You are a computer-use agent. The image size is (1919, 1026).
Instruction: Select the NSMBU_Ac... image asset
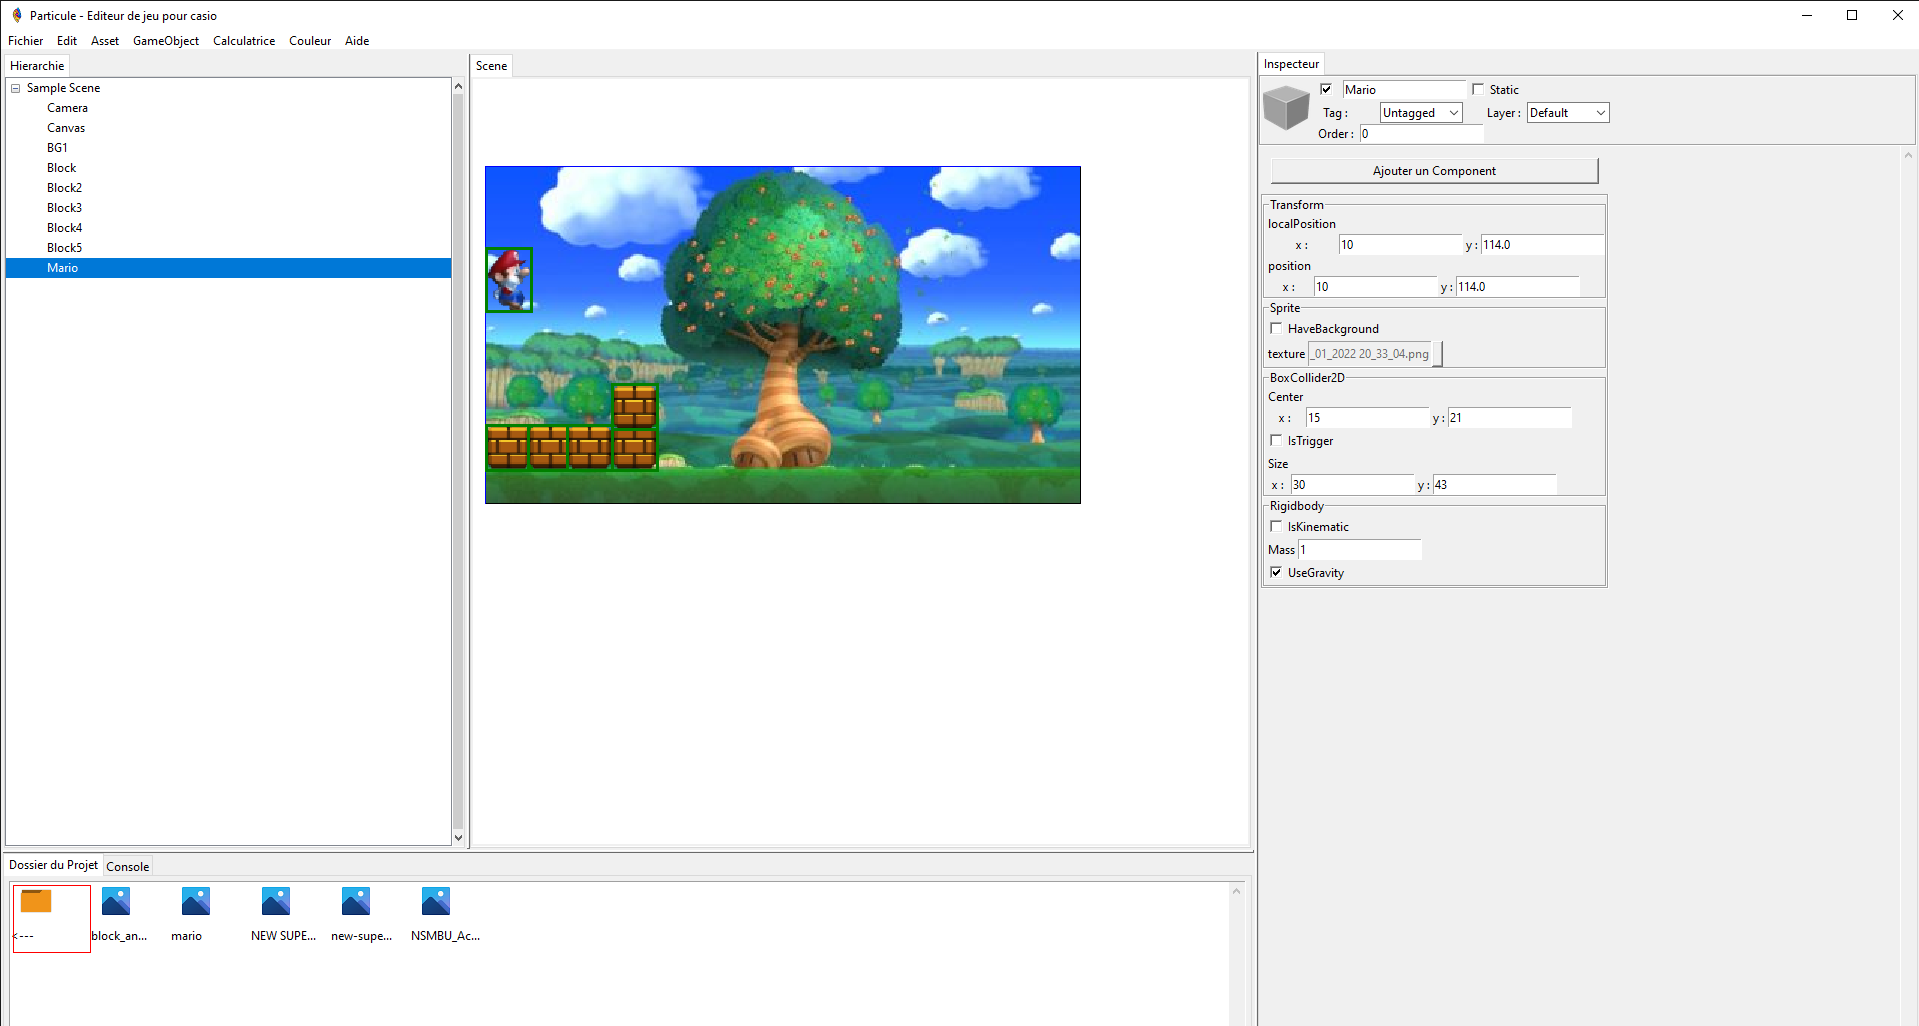(436, 901)
